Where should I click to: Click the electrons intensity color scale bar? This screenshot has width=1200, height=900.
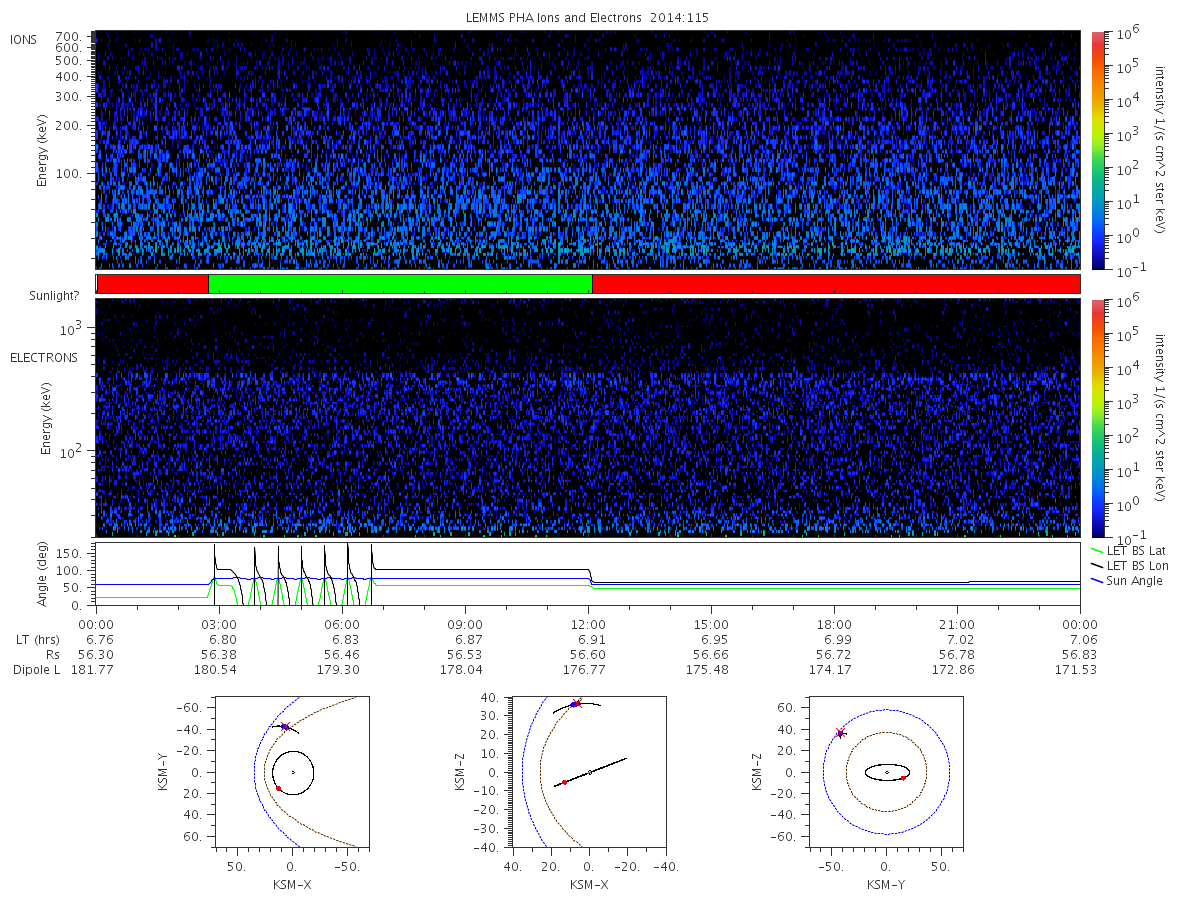(x=1097, y=418)
